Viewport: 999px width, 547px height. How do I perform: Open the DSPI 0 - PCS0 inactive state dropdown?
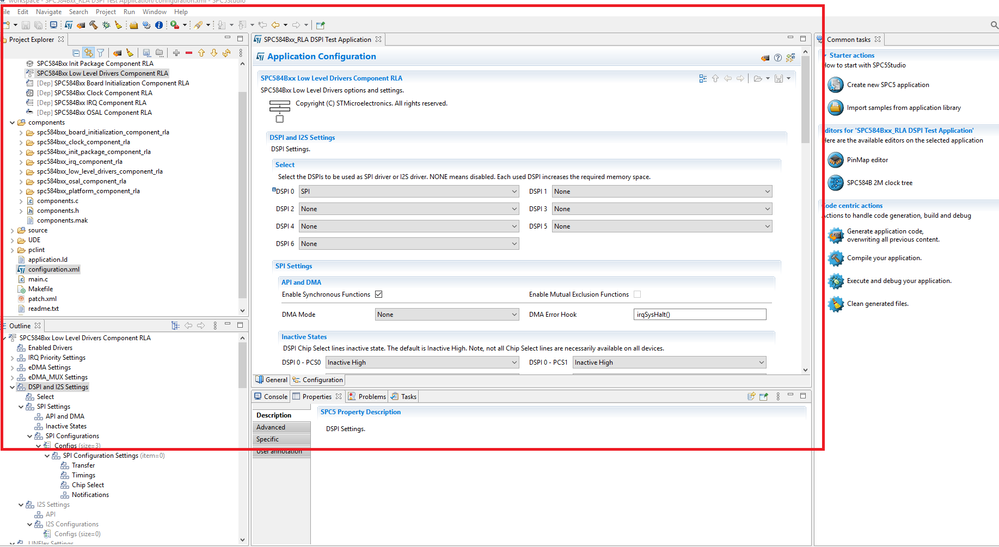[x=422, y=362]
